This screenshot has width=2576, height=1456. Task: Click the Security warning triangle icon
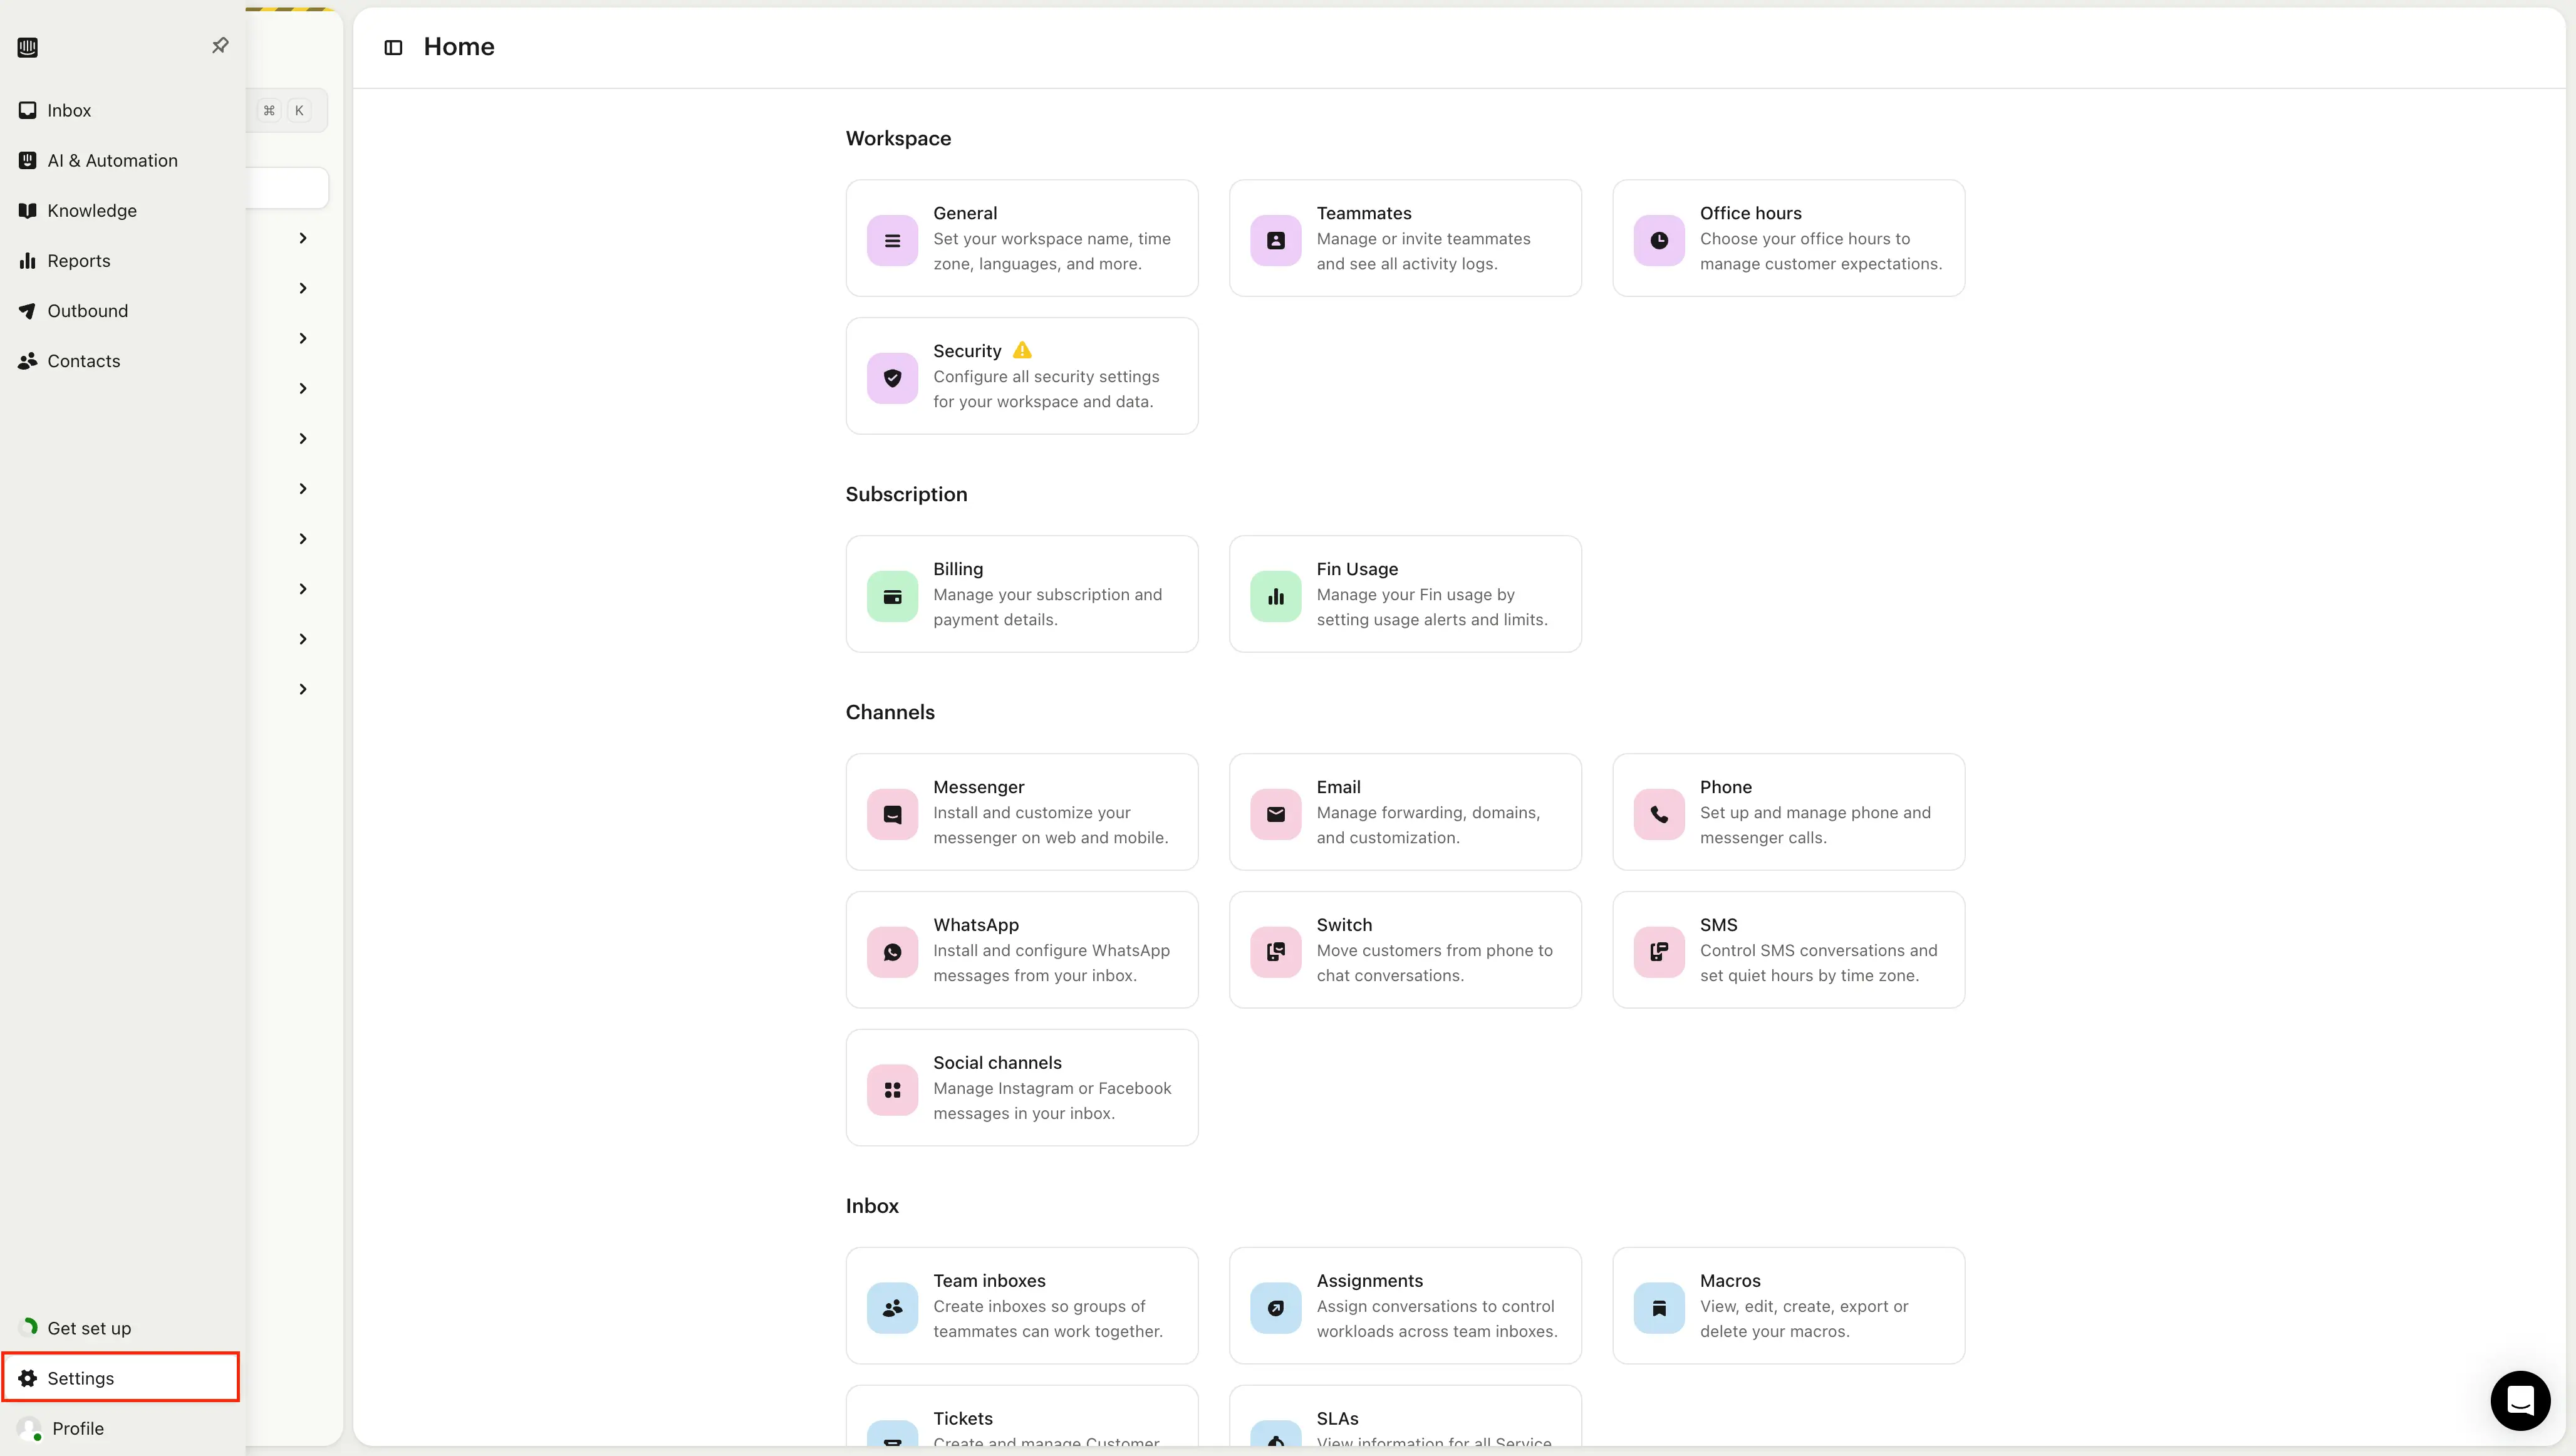(x=1022, y=351)
